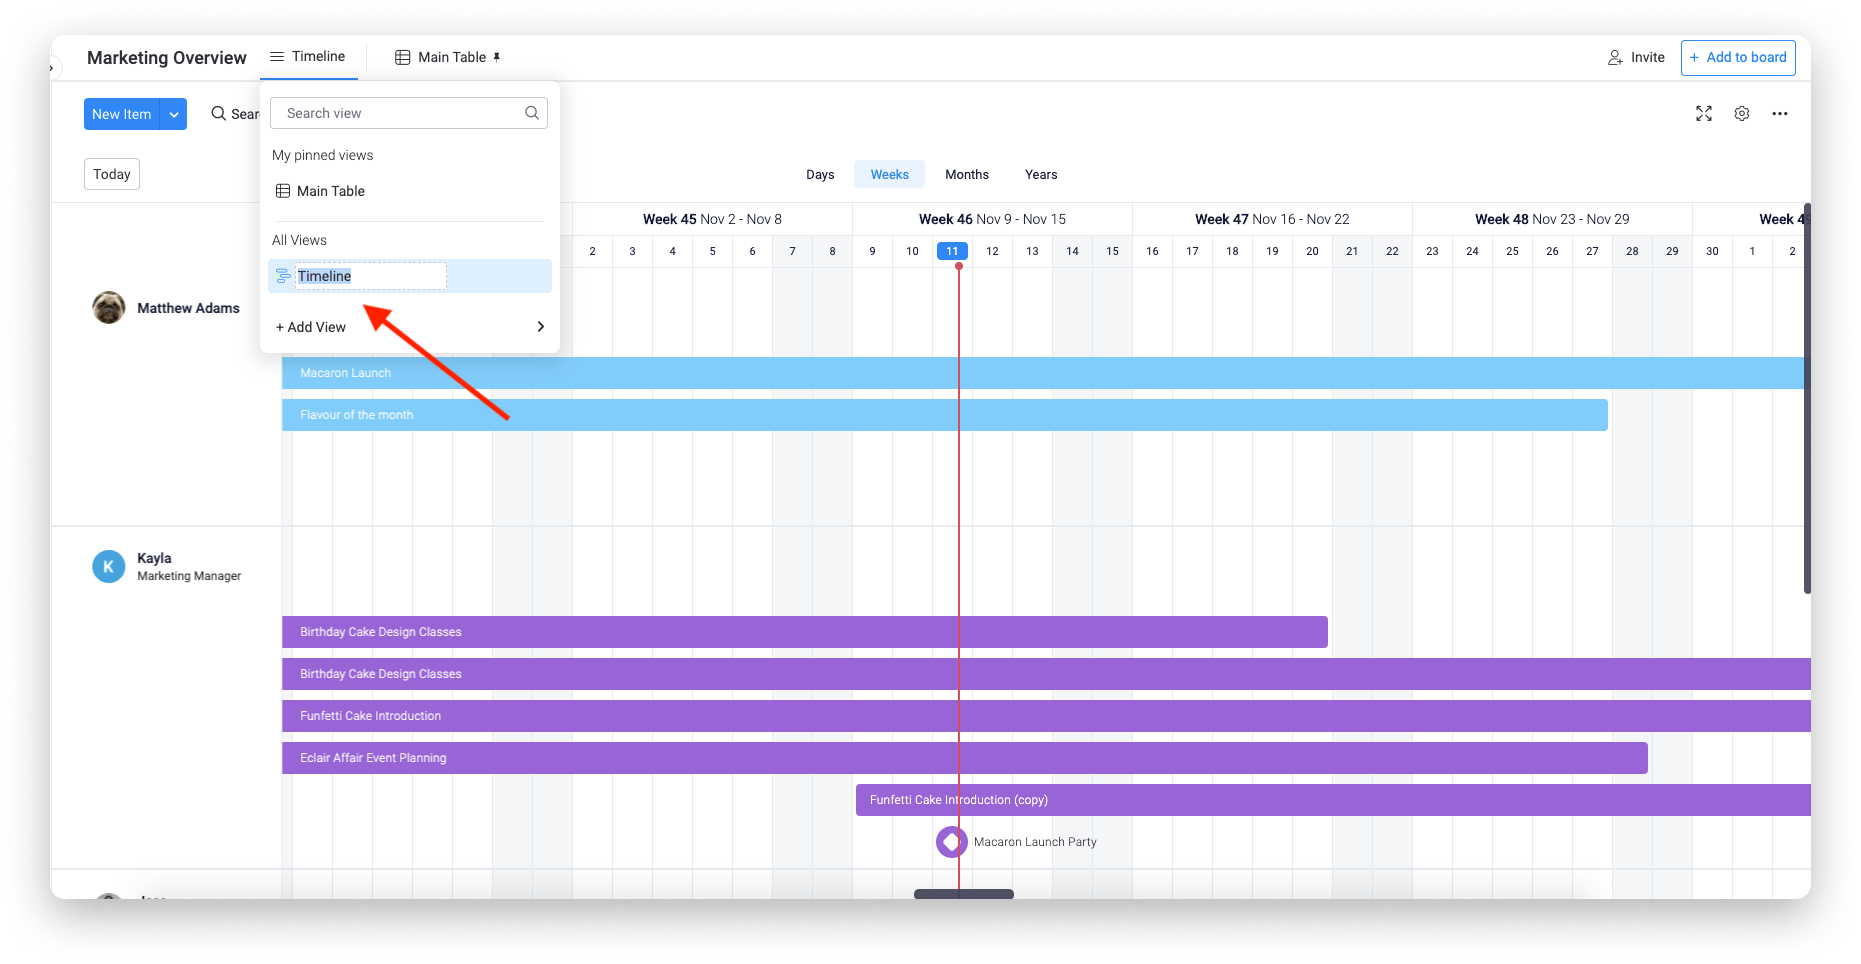1861x964 pixels.
Task: Expand the Add View chevron
Action: (x=540, y=326)
